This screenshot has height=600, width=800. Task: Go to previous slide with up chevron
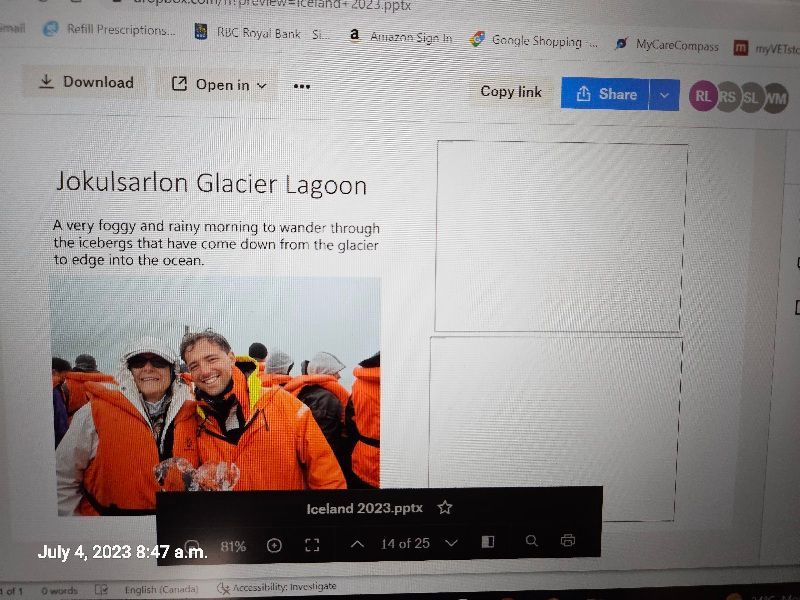(357, 544)
